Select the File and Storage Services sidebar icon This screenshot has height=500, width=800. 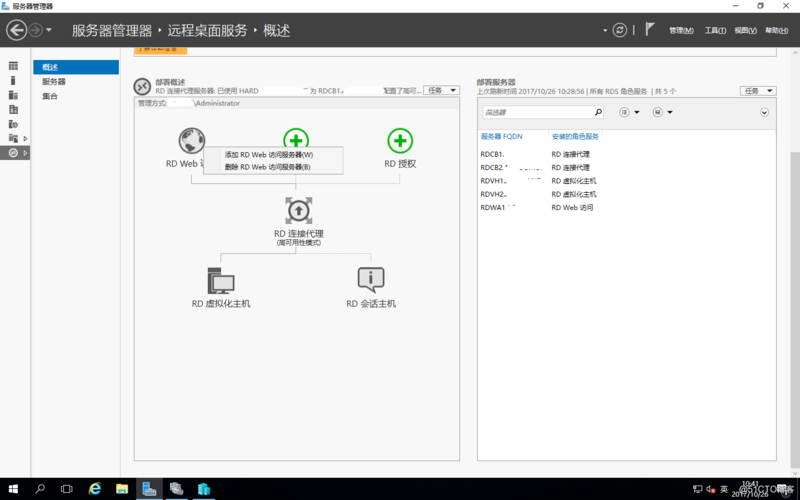tap(13, 138)
